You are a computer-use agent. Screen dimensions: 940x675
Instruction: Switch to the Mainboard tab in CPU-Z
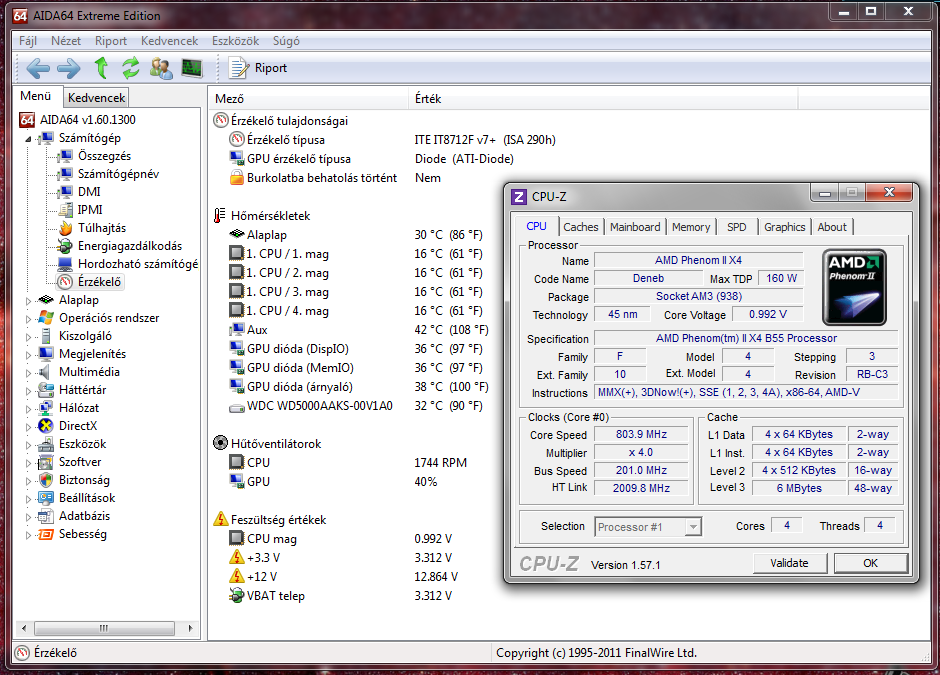pyautogui.click(x=635, y=227)
